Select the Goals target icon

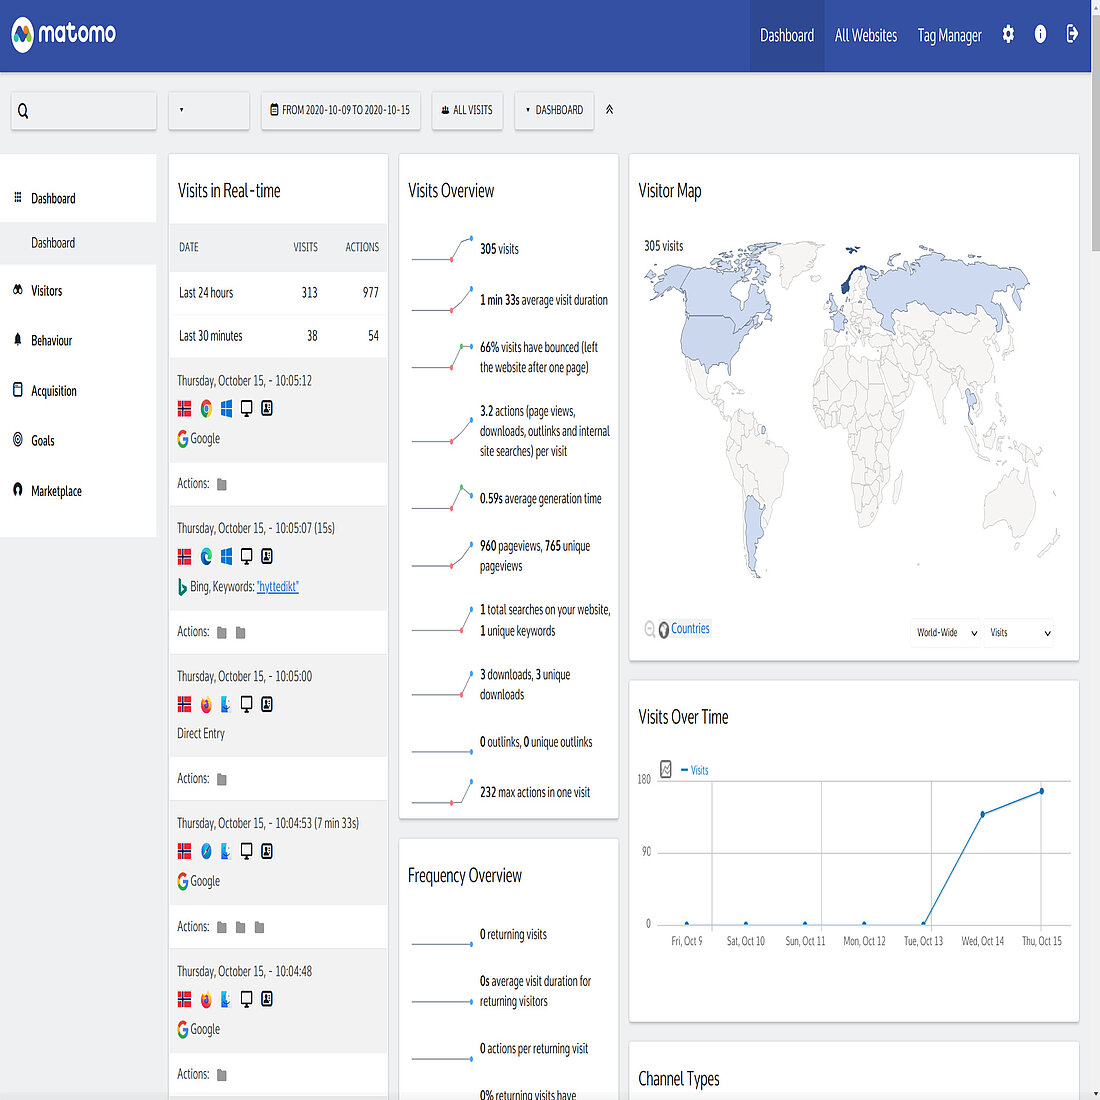tap(17, 440)
